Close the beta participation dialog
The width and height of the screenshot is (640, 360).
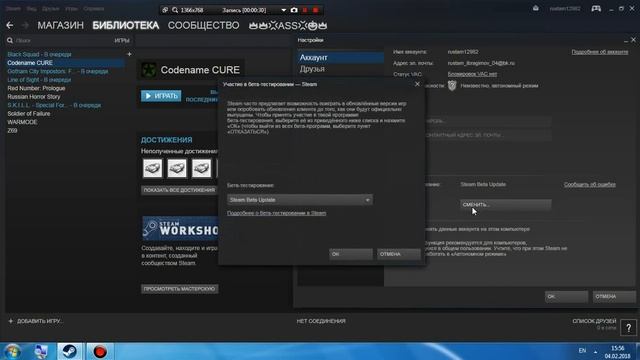417,84
